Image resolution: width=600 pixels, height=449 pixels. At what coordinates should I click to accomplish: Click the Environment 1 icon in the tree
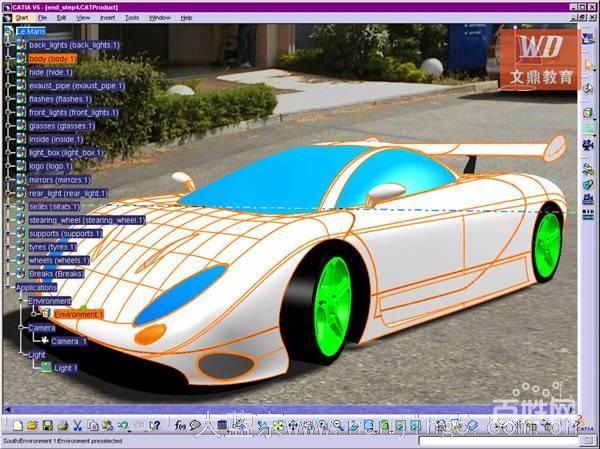[46, 314]
